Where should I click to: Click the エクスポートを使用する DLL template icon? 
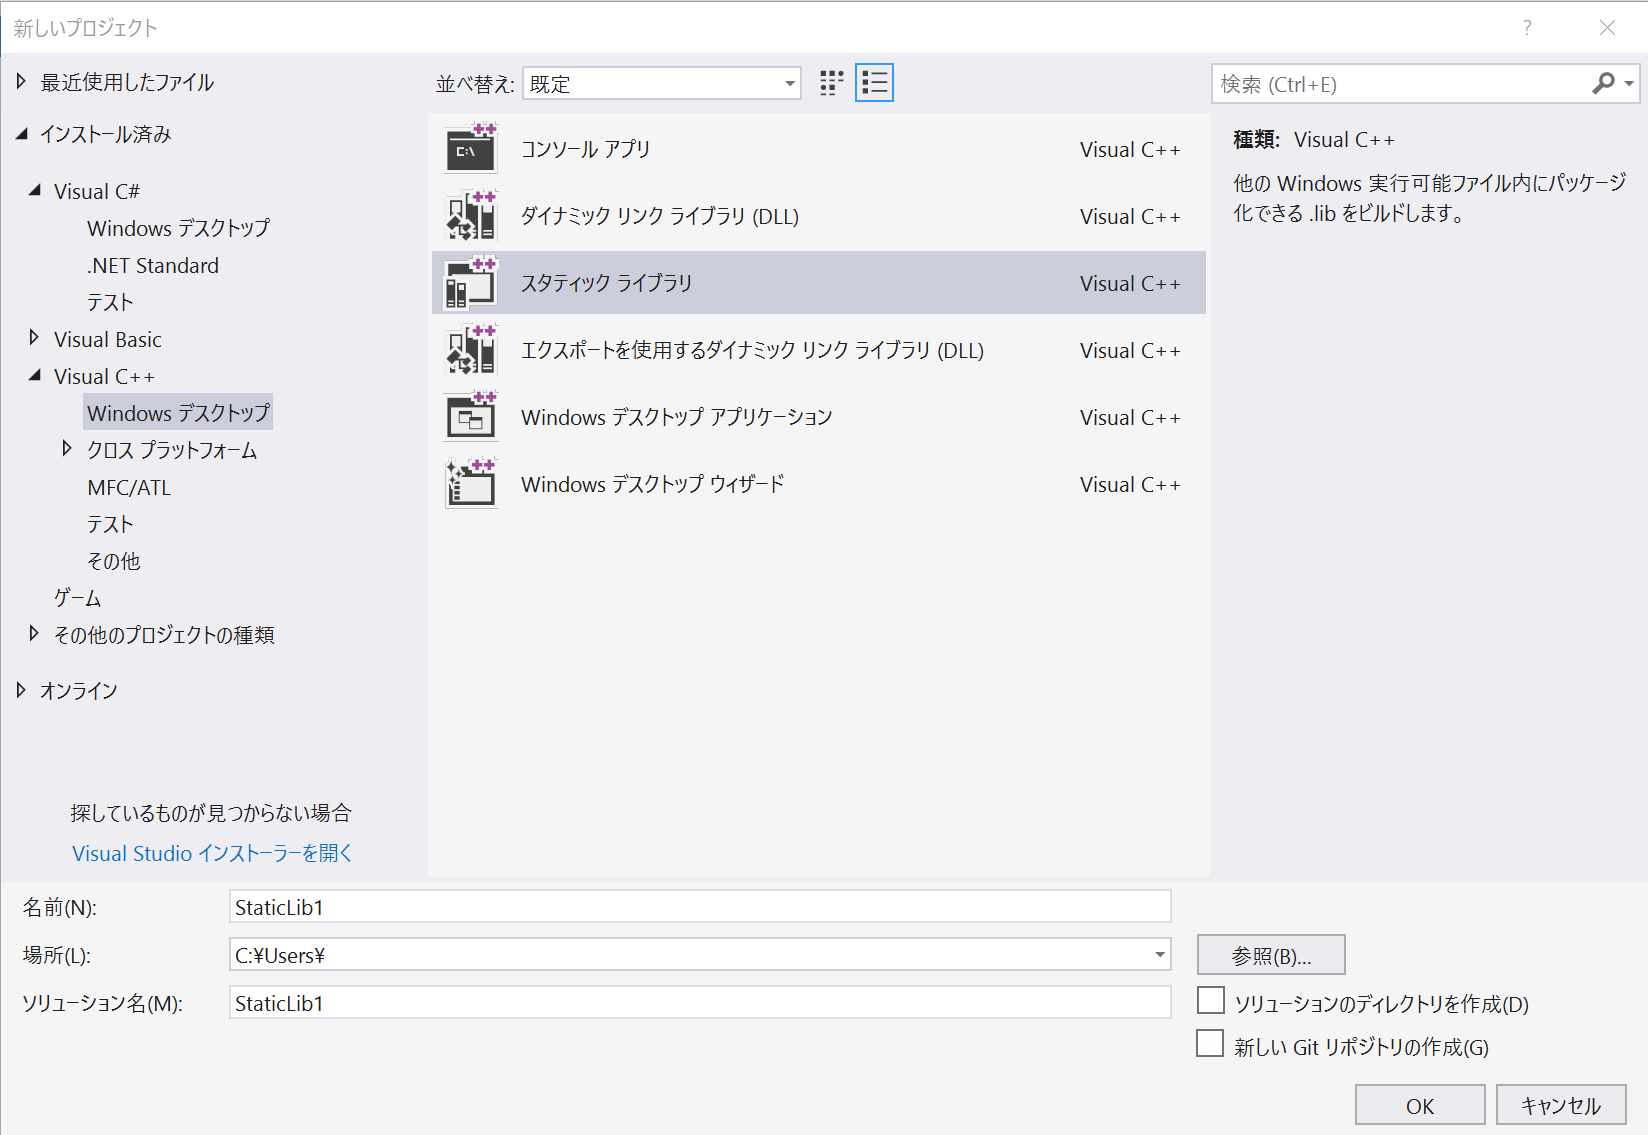coord(470,350)
